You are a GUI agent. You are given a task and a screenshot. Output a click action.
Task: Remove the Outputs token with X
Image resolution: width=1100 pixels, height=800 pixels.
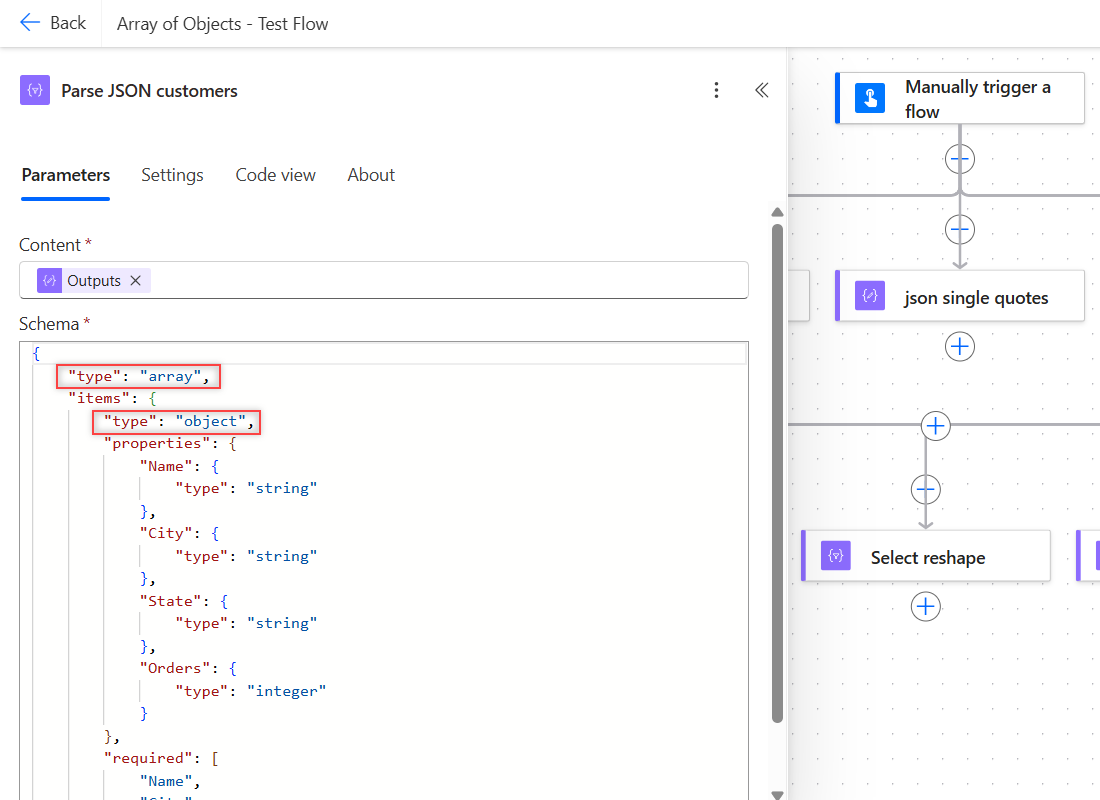click(136, 280)
